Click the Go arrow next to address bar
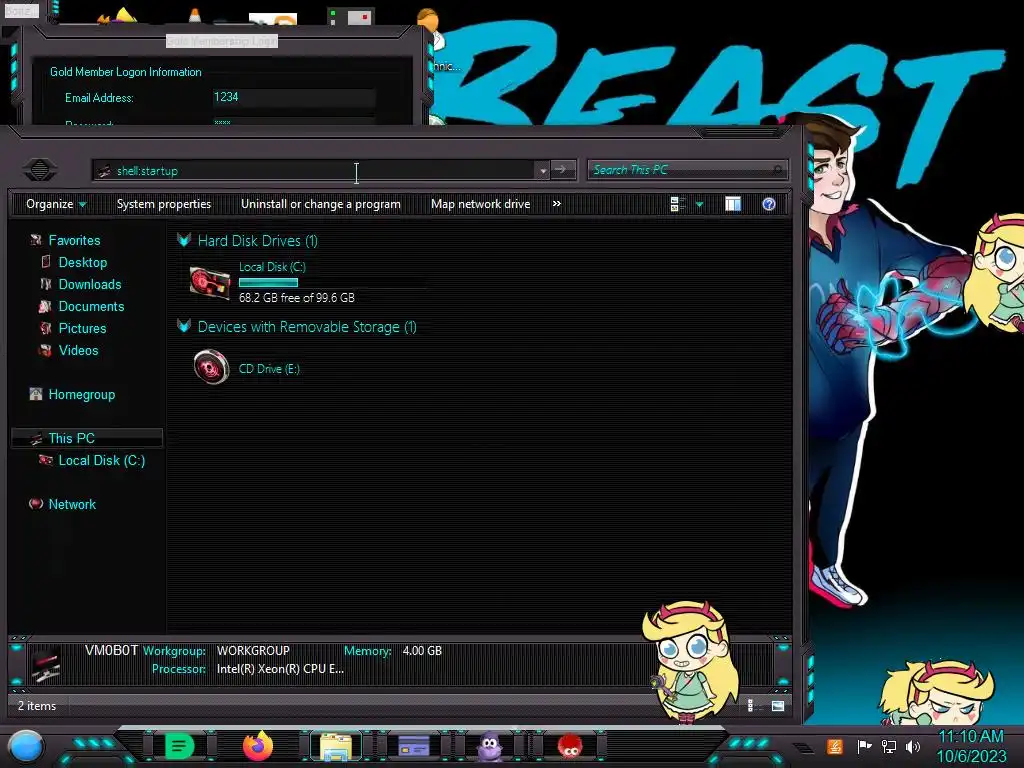 pos(562,170)
